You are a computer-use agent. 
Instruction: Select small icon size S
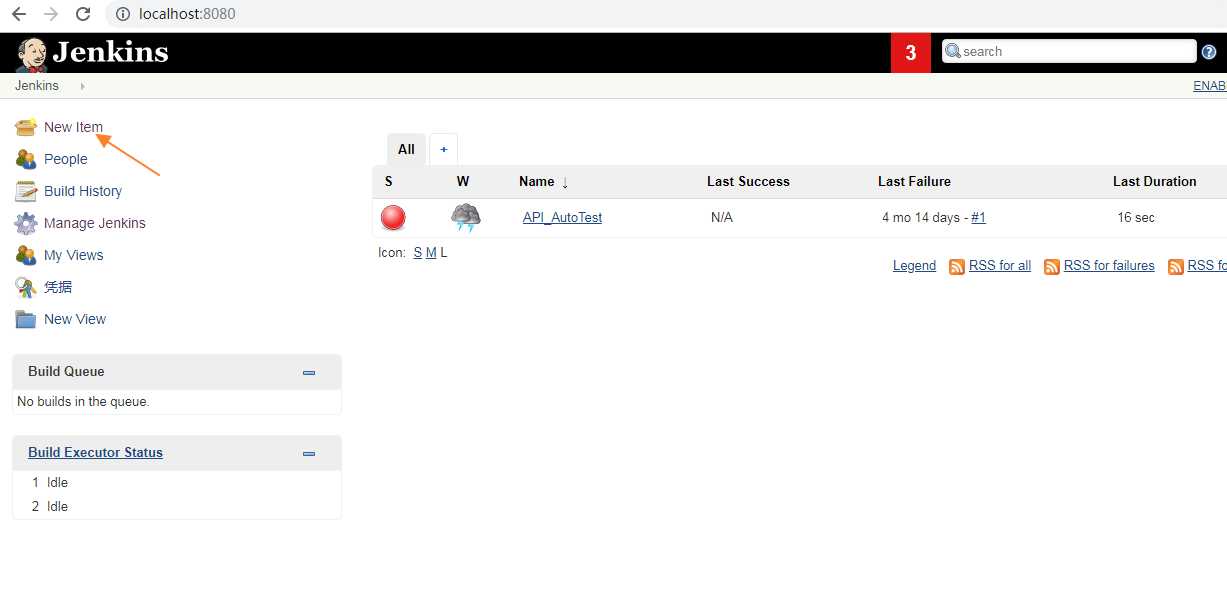[418, 253]
